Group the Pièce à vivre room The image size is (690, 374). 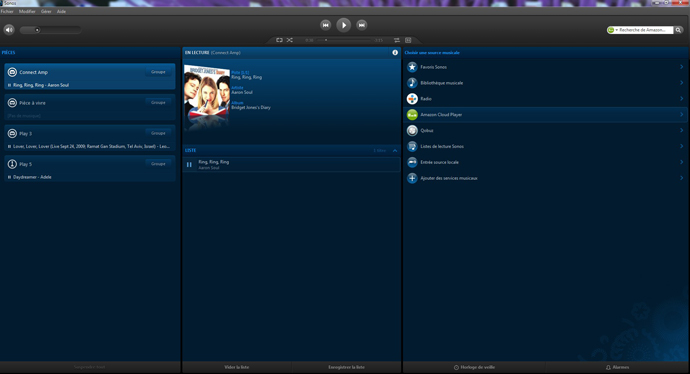point(158,103)
